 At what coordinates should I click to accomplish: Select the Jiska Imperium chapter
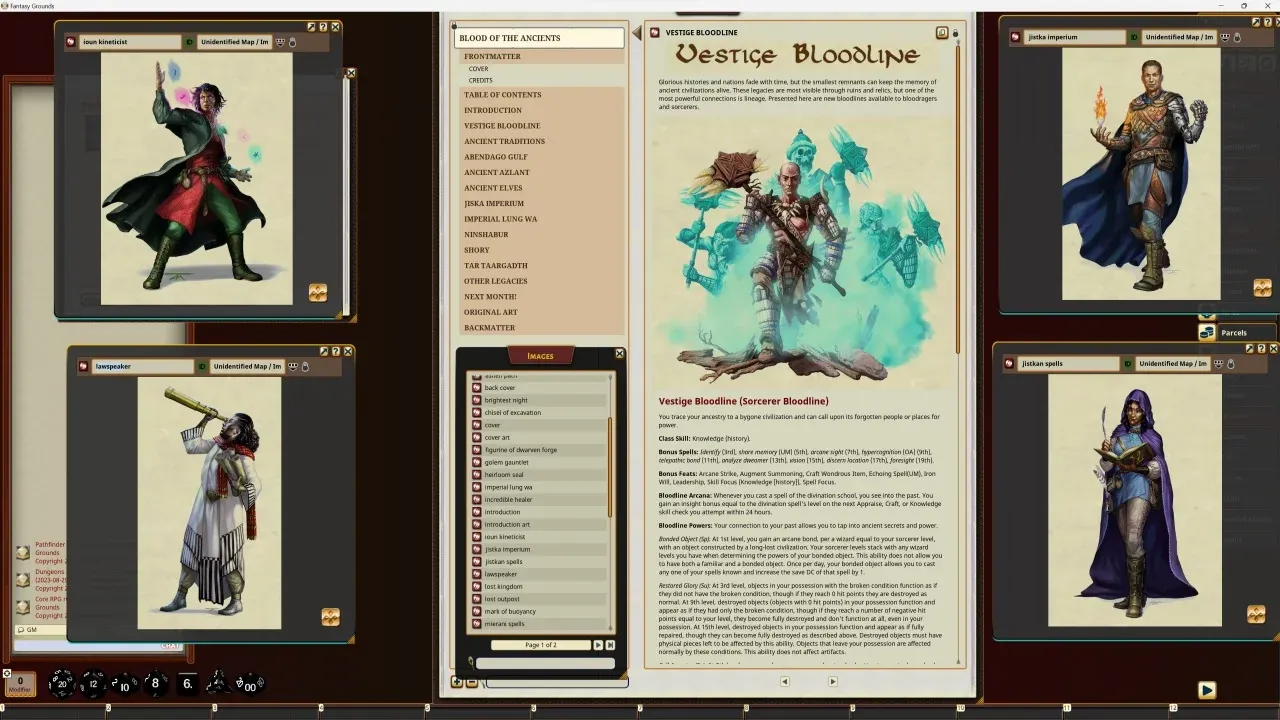tap(543, 203)
